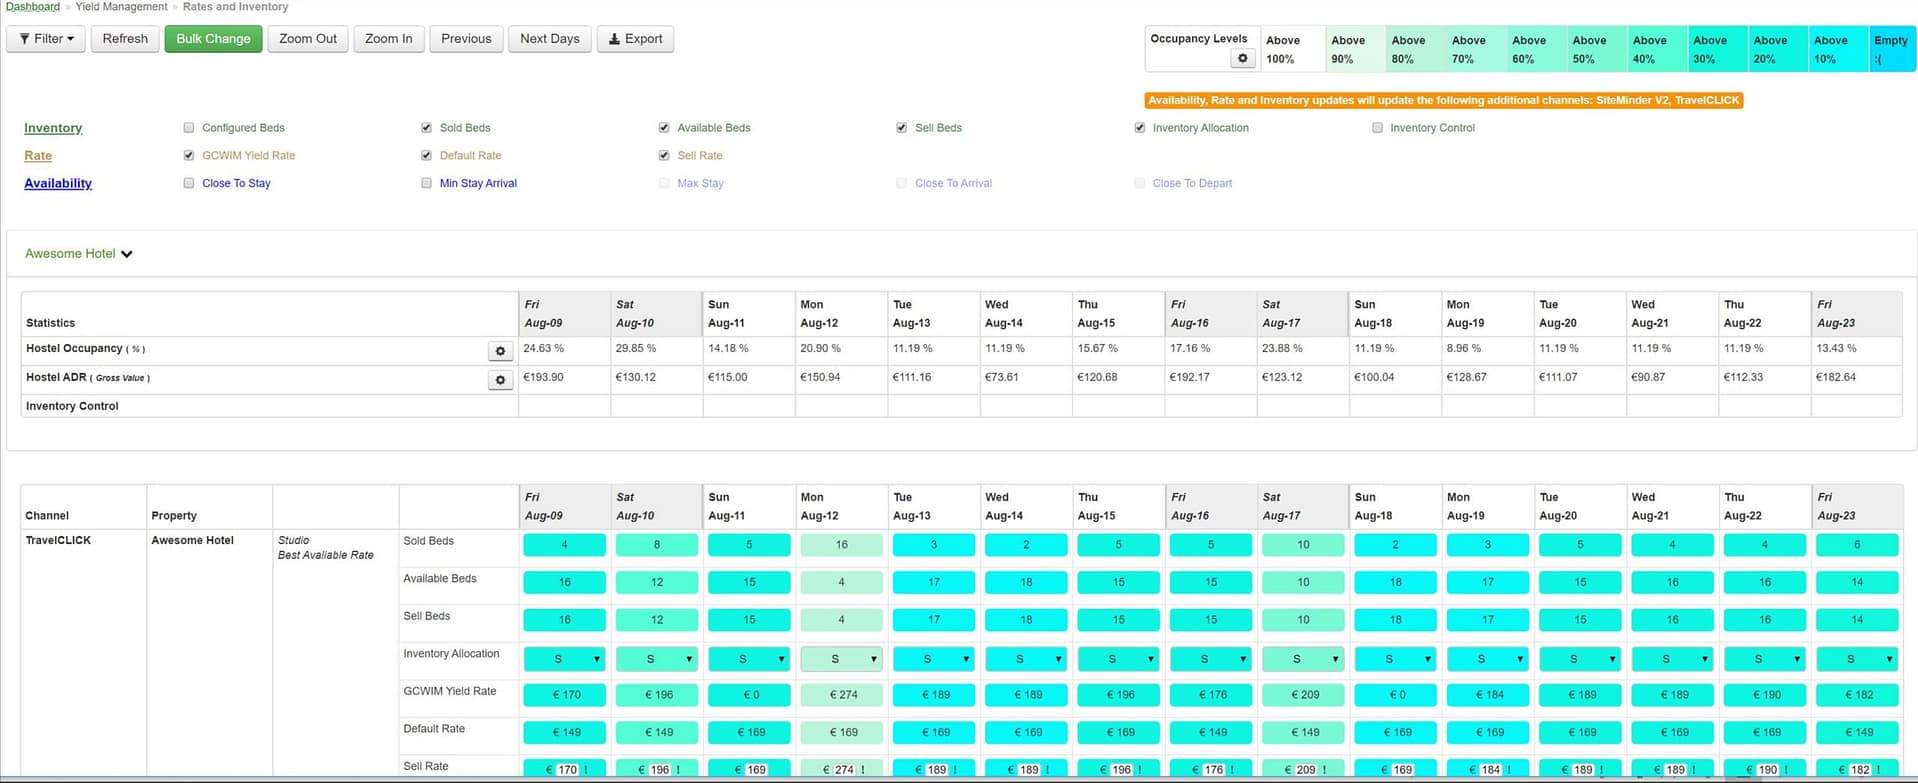Click the Export download button
This screenshot has height=783, width=1918.
coord(635,39)
